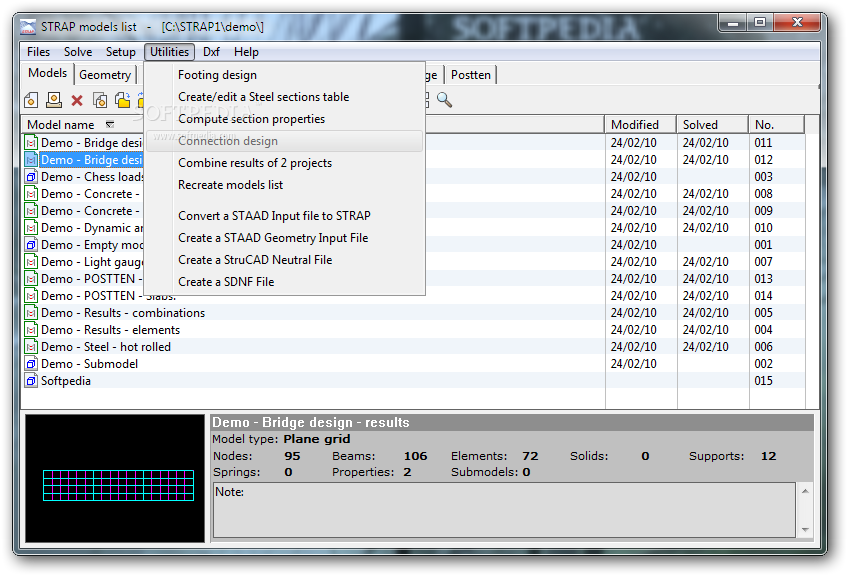Click the STRAP app icon in title bar

coord(28,27)
